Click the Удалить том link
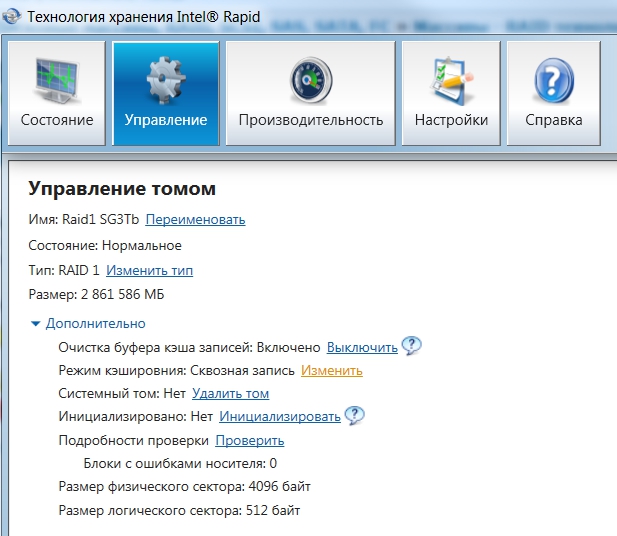This screenshot has width=617, height=536. click(x=230, y=394)
